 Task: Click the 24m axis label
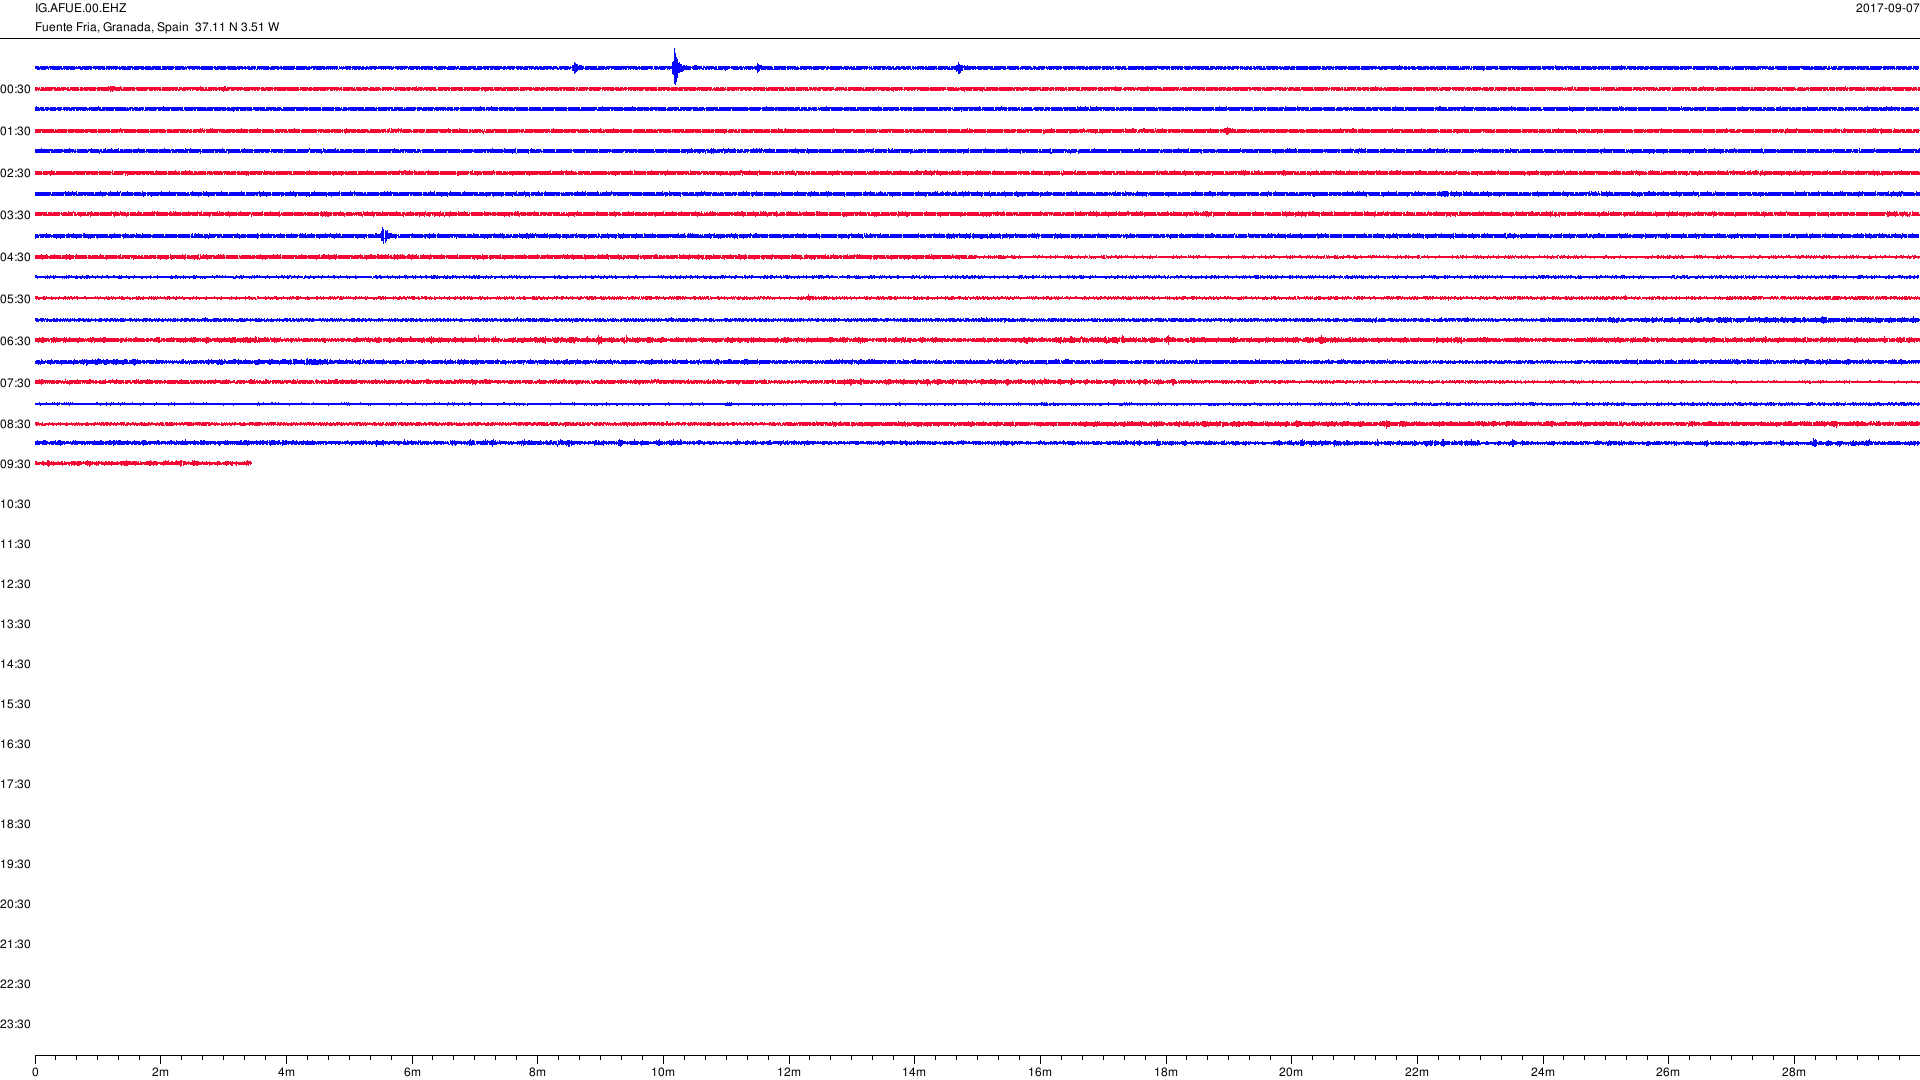pyautogui.click(x=1543, y=1072)
